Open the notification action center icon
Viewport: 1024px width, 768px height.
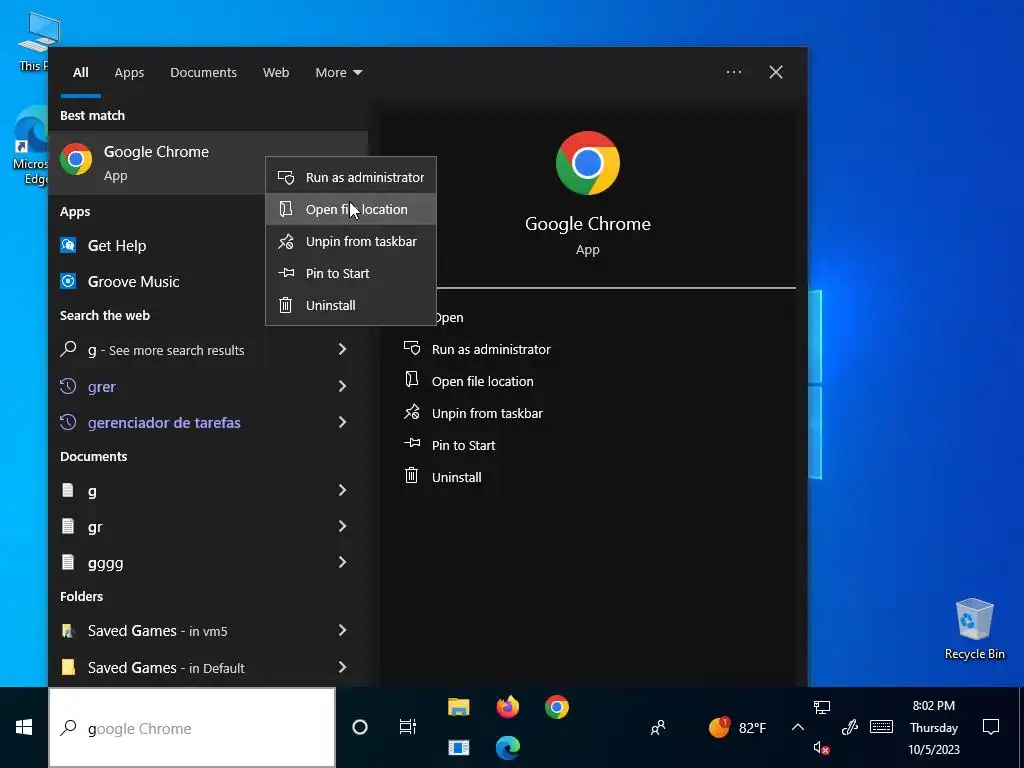991,727
